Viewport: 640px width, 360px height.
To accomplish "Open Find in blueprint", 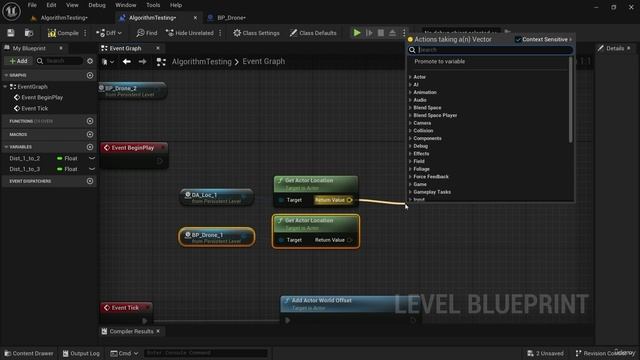I will [147, 33].
